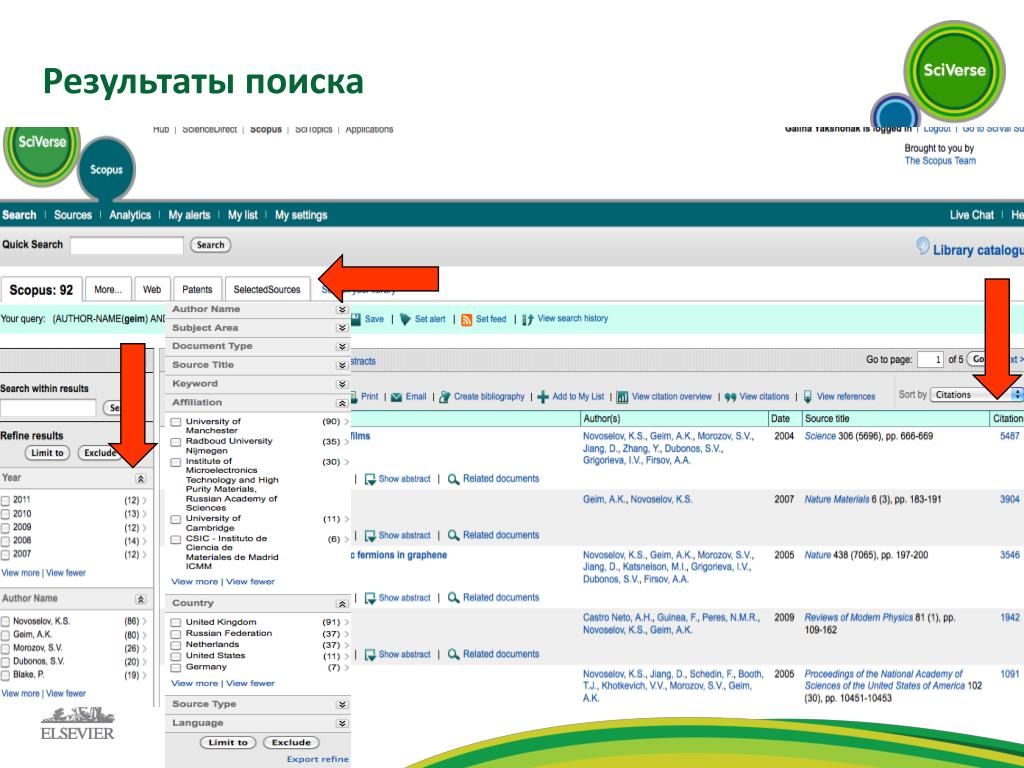Viewport: 1024px width, 768px height.
Task: Open citation count 5487 link
Action: click(x=1010, y=436)
